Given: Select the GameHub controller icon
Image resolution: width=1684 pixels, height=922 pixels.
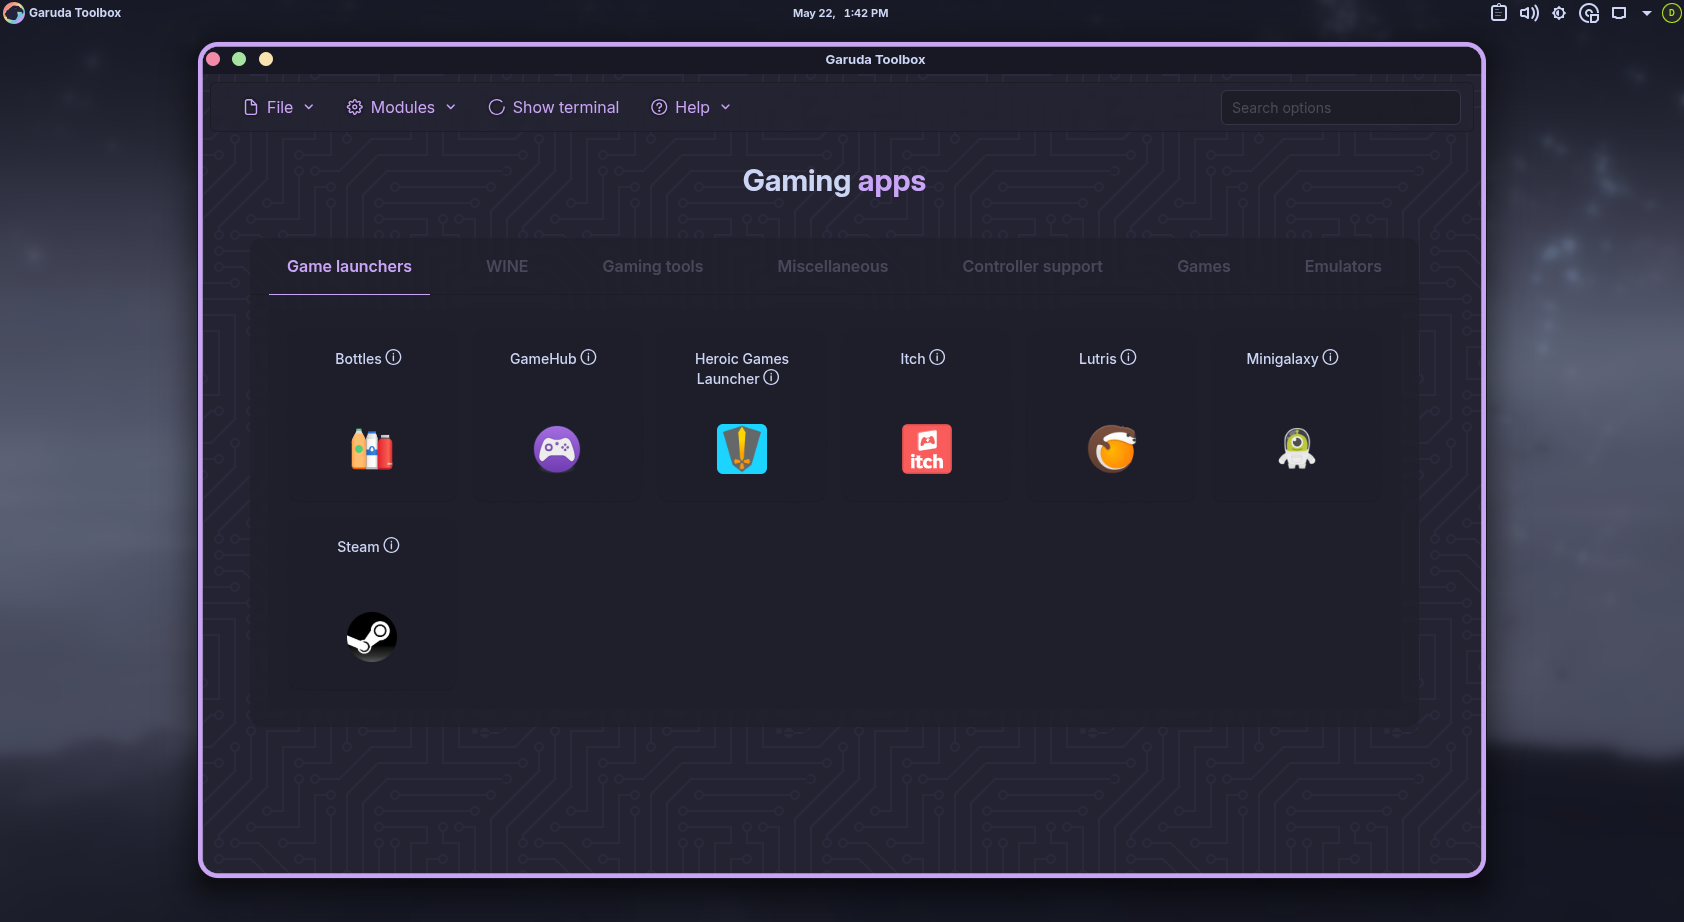Looking at the screenshot, I should [x=557, y=449].
